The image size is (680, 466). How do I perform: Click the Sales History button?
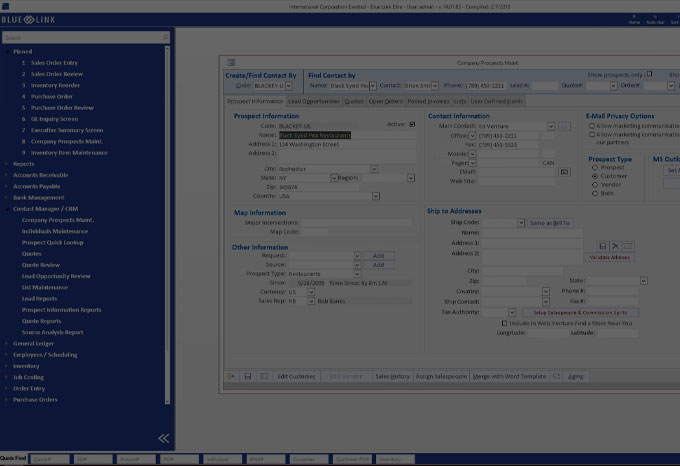(x=392, y=376)
